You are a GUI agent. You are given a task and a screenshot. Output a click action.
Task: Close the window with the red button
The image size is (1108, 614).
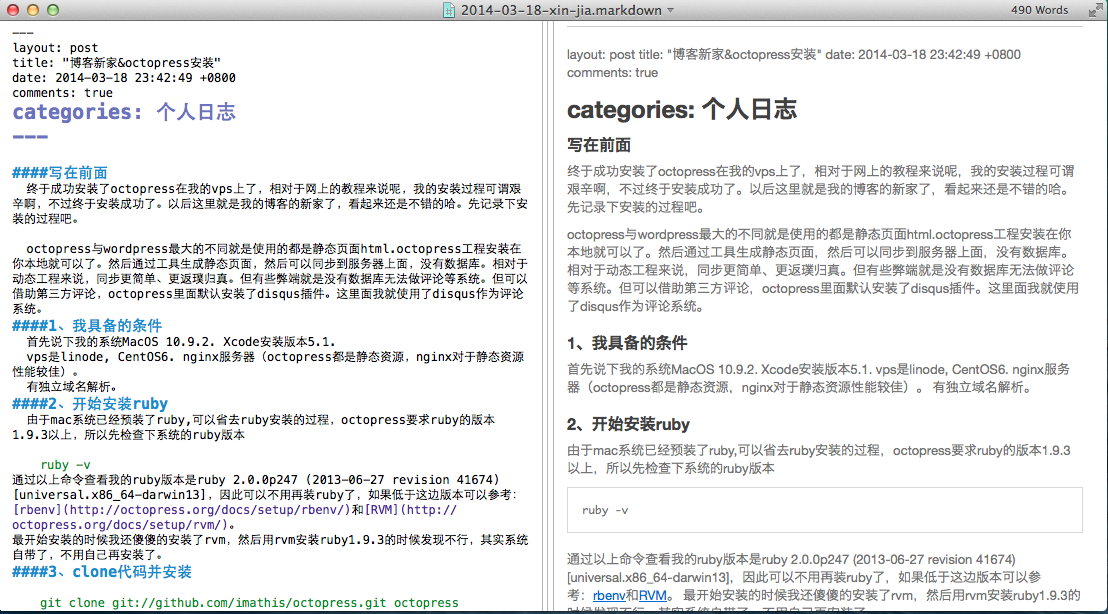[13, 10]
